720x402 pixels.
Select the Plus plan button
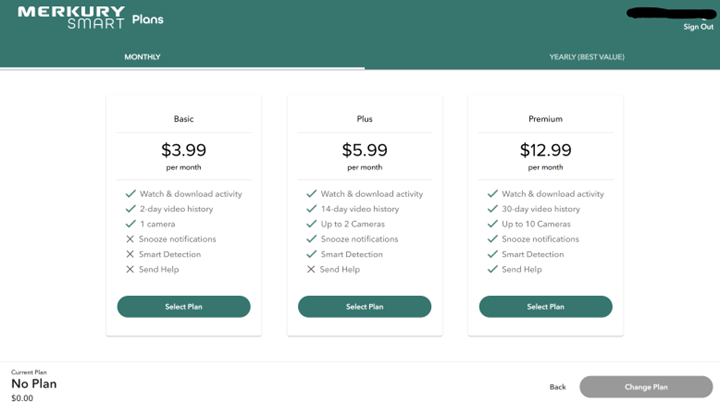pyautogui.click(x=365, y=306)
